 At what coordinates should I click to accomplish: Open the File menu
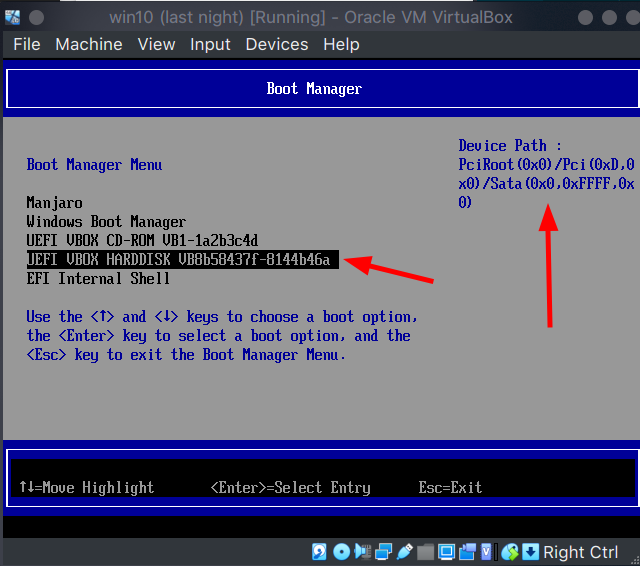27,44
